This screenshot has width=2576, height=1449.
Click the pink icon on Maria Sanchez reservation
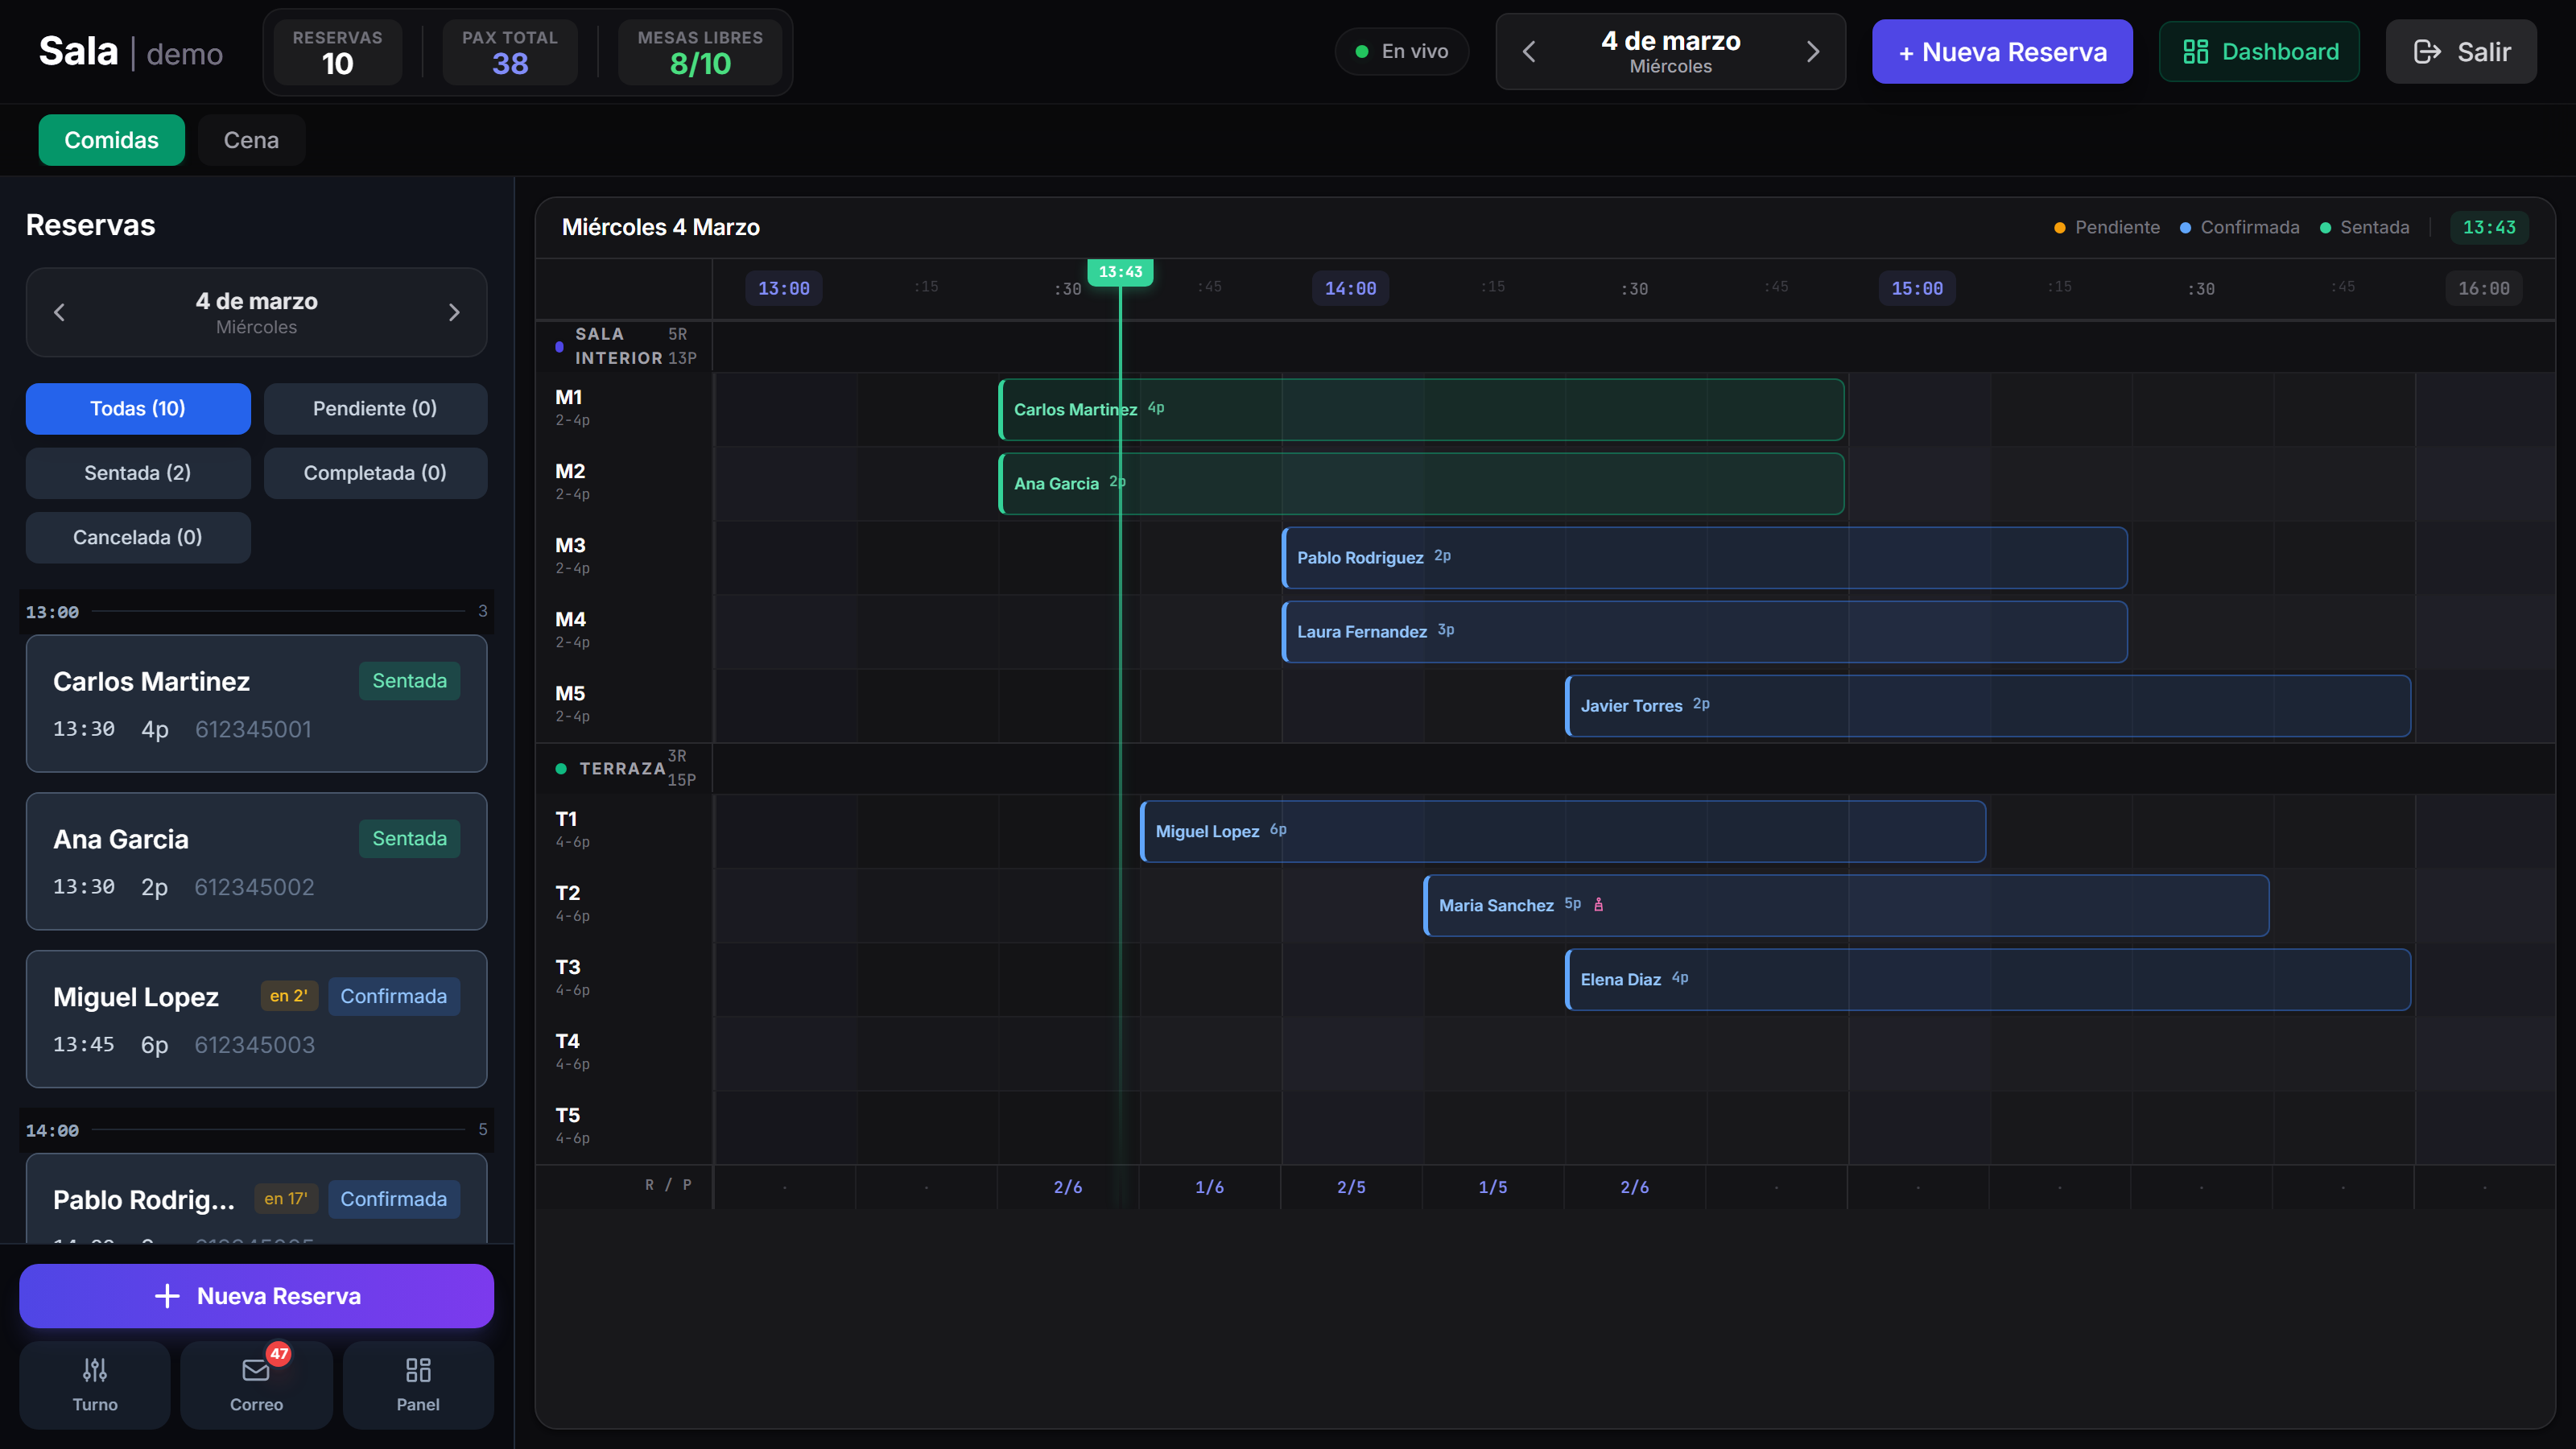coord(1598,904)
